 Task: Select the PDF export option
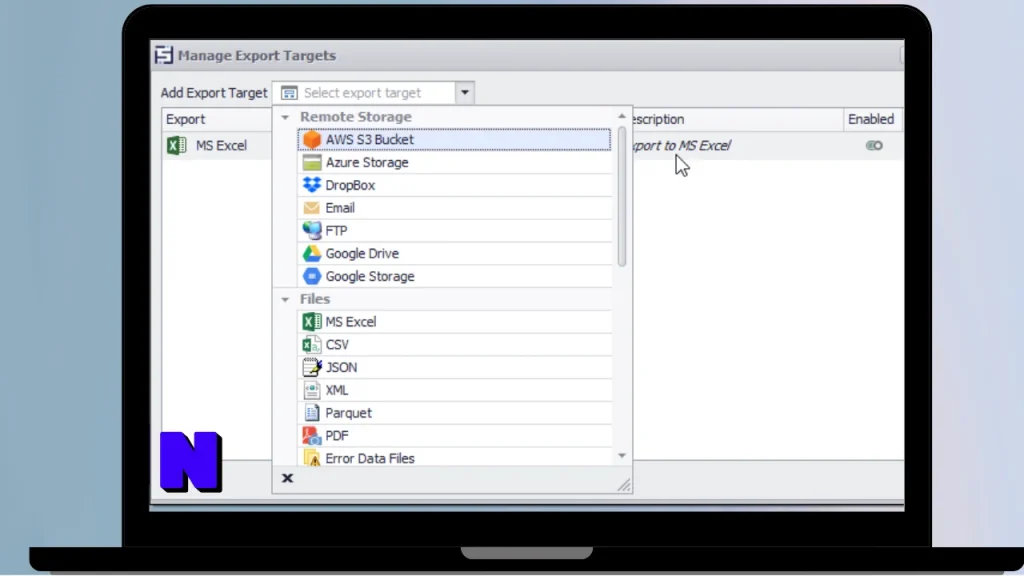(454, 436)
